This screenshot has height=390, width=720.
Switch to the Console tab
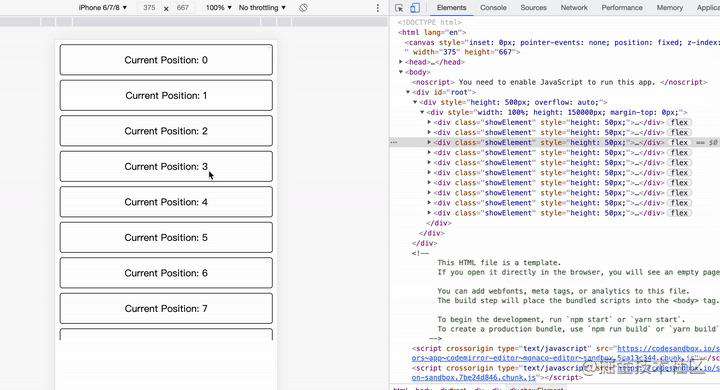(493, 8)
